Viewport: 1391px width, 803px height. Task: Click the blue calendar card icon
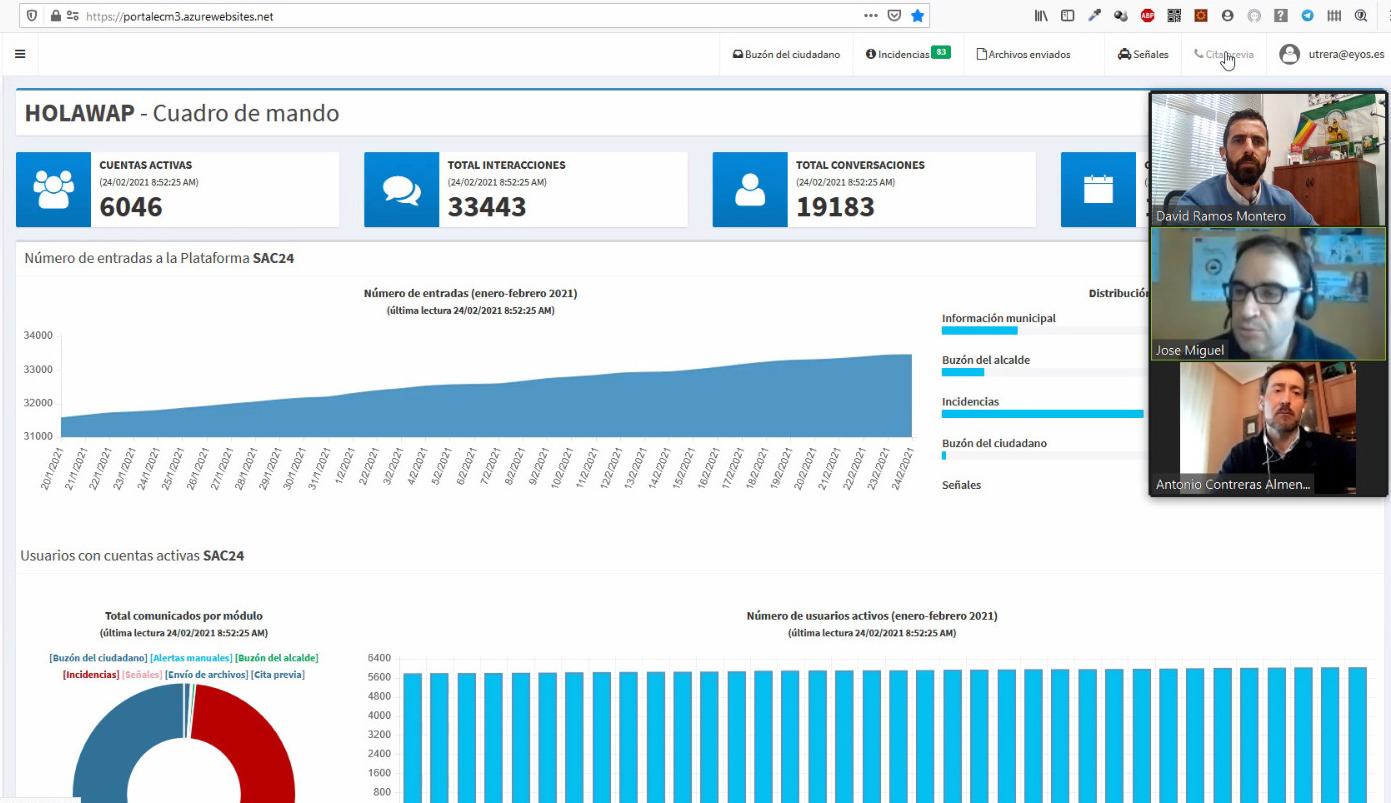tap(1098, 190)
